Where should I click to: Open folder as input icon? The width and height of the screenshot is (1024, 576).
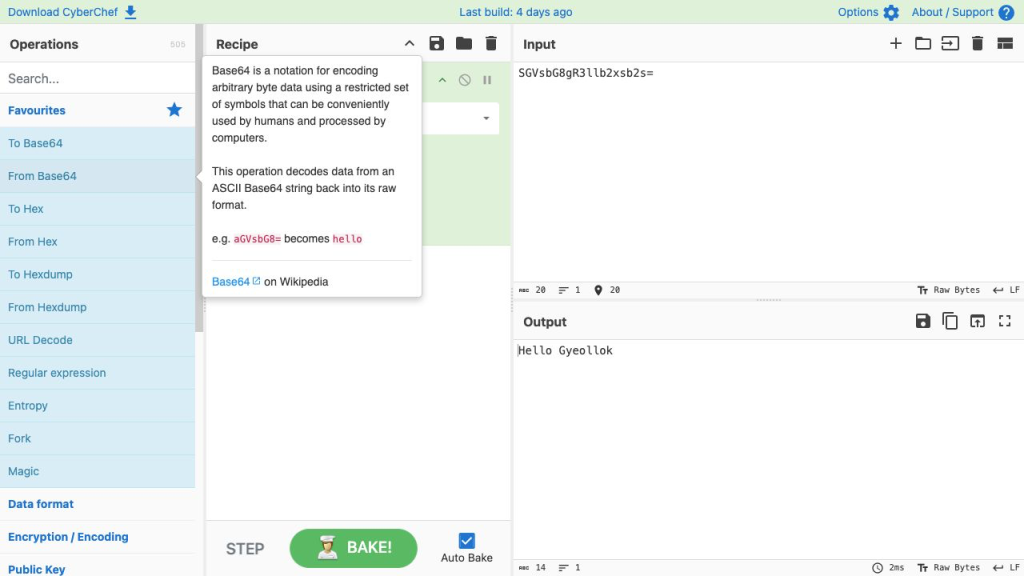(x=923, y=44)
